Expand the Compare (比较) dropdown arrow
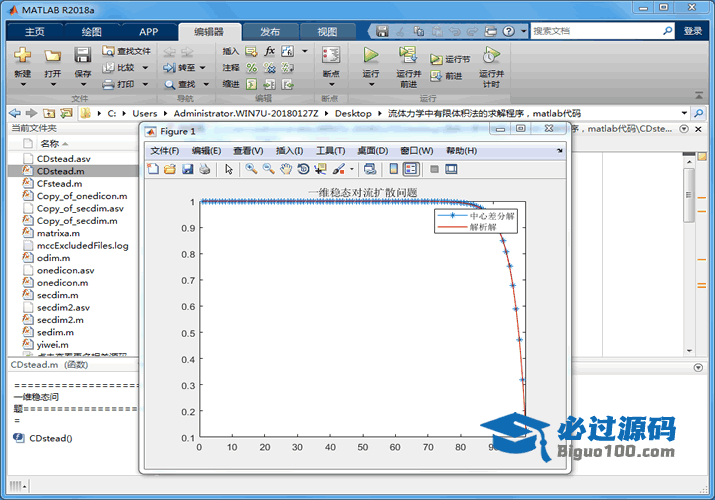Image resolution: width=715 pixels, height=500 pixels. point(145,68)
